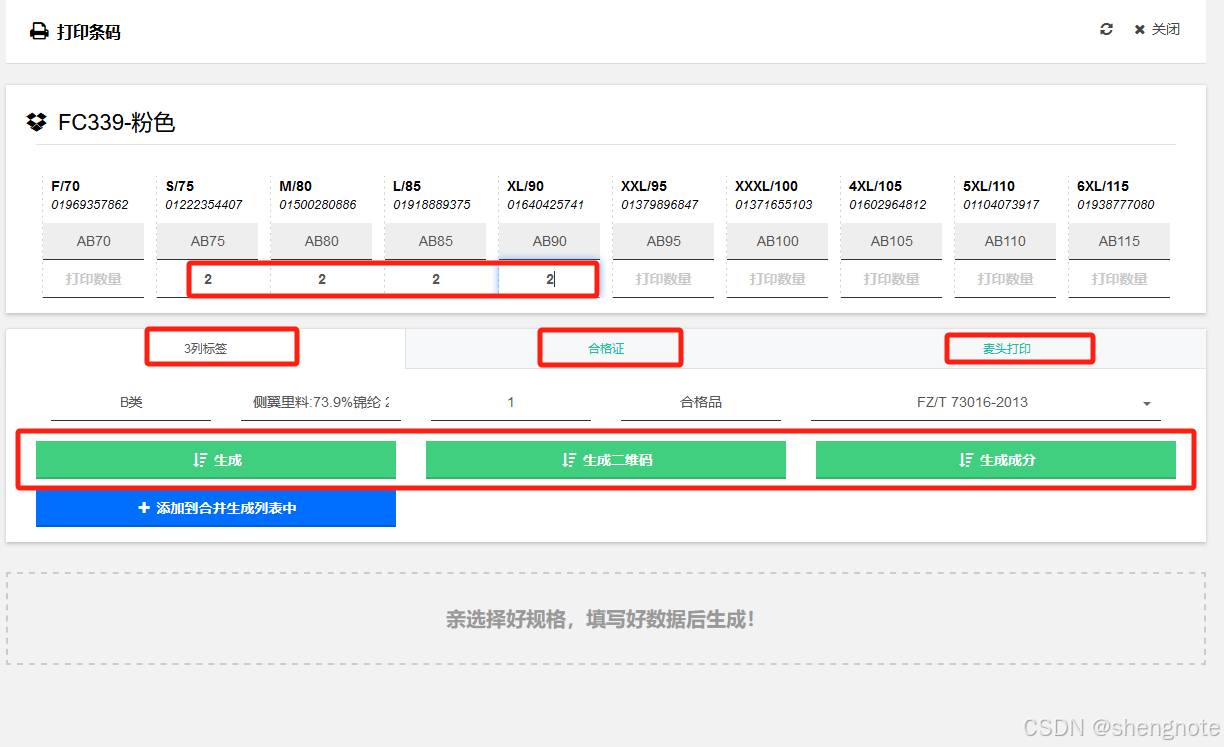Image resolution: width=1224 pixels, height=747 pixels.
Task: Switch to the 3列标签 tab
Action: tap(205, 349)
